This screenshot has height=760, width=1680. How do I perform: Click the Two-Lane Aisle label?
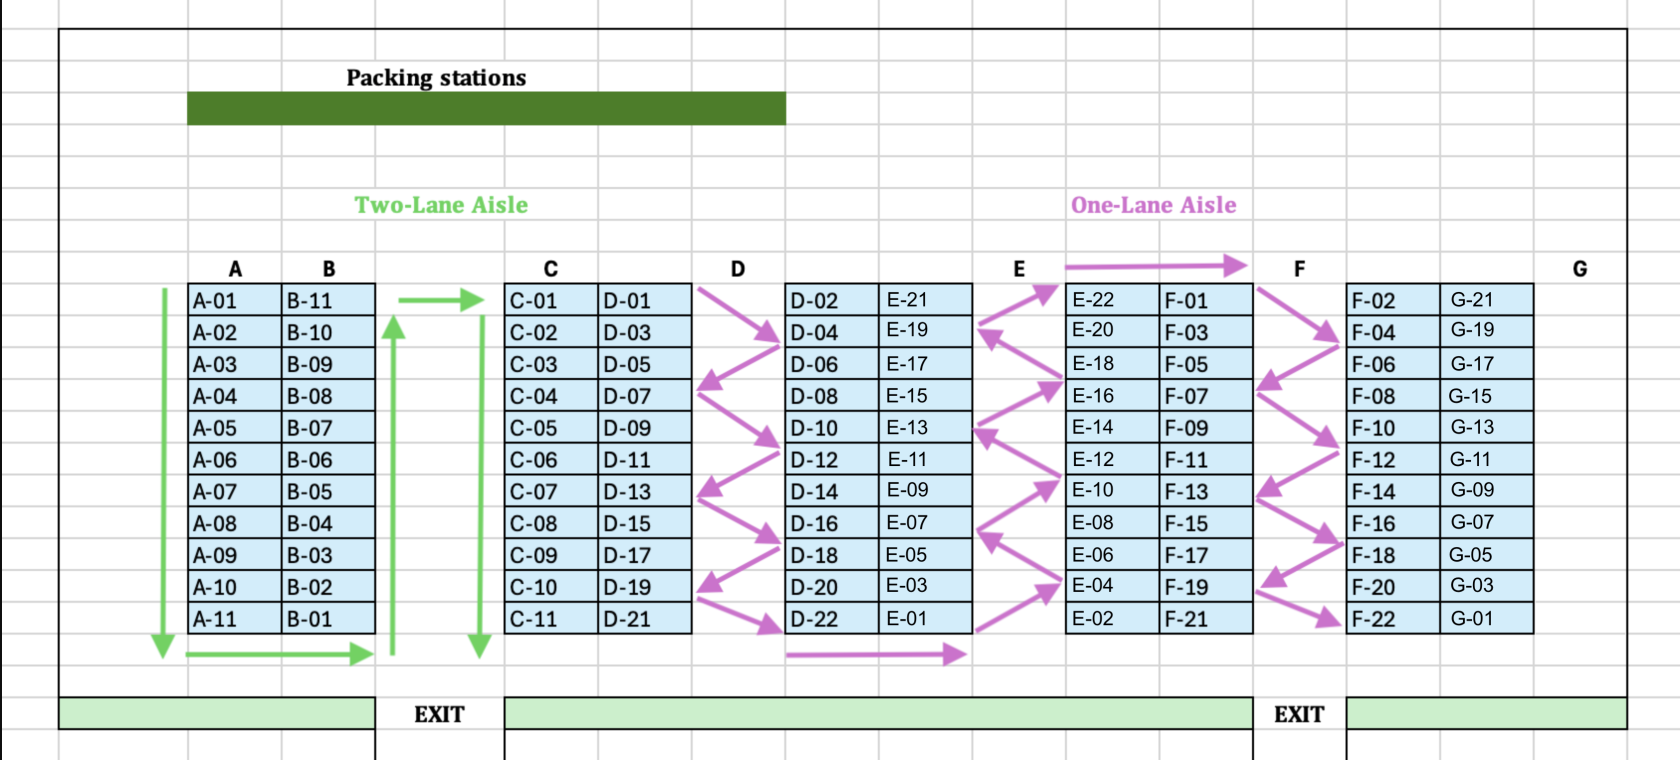pos(441,205)
